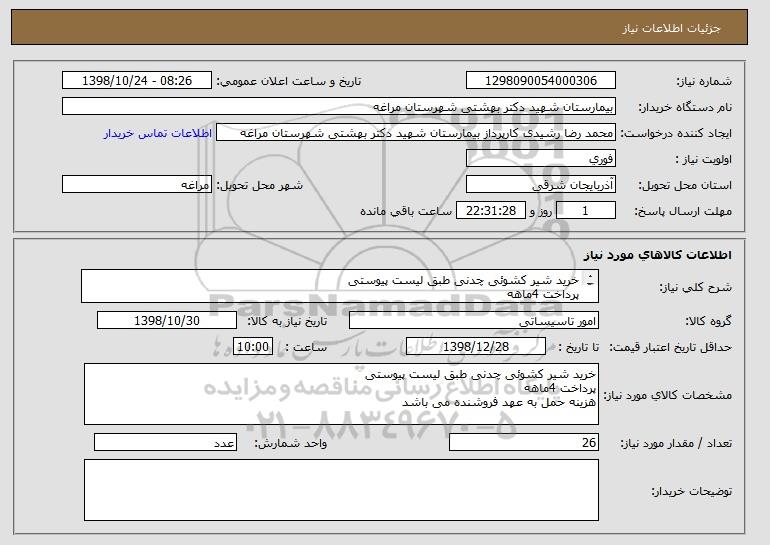Select the ایجاد کننده درخواست field

tap(417, 133)
